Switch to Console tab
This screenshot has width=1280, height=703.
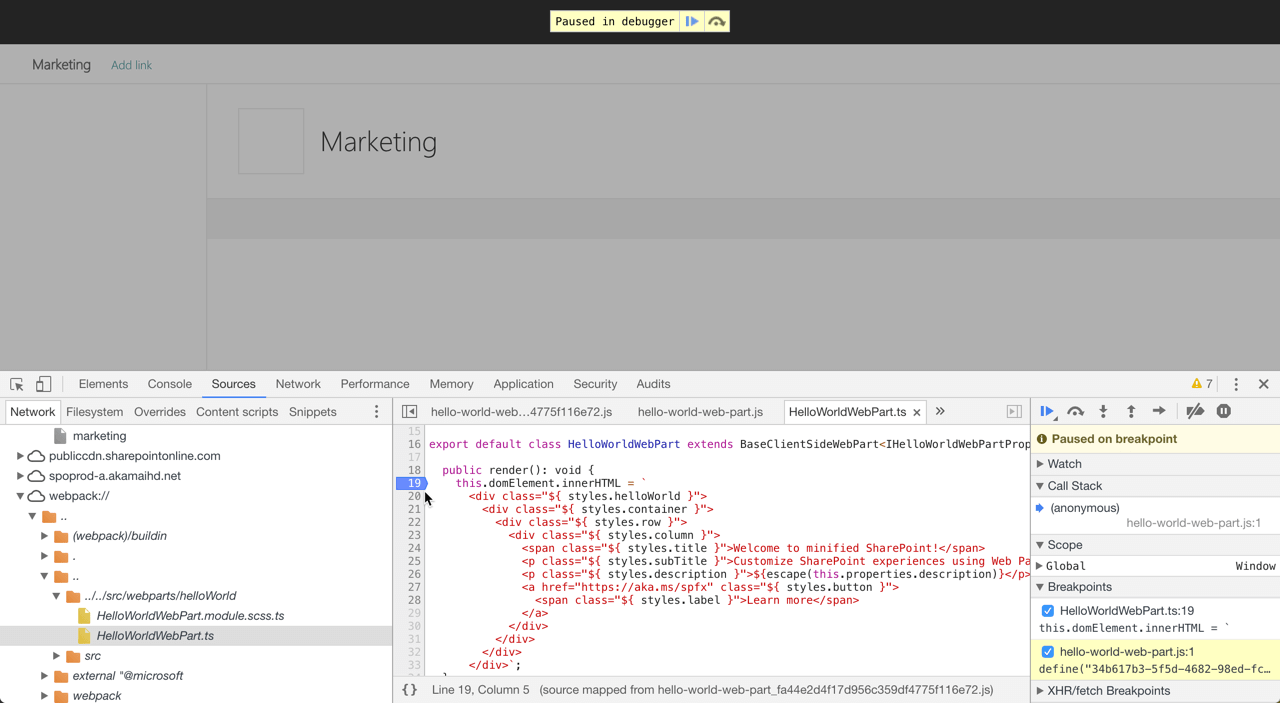(x=170, y=384)
